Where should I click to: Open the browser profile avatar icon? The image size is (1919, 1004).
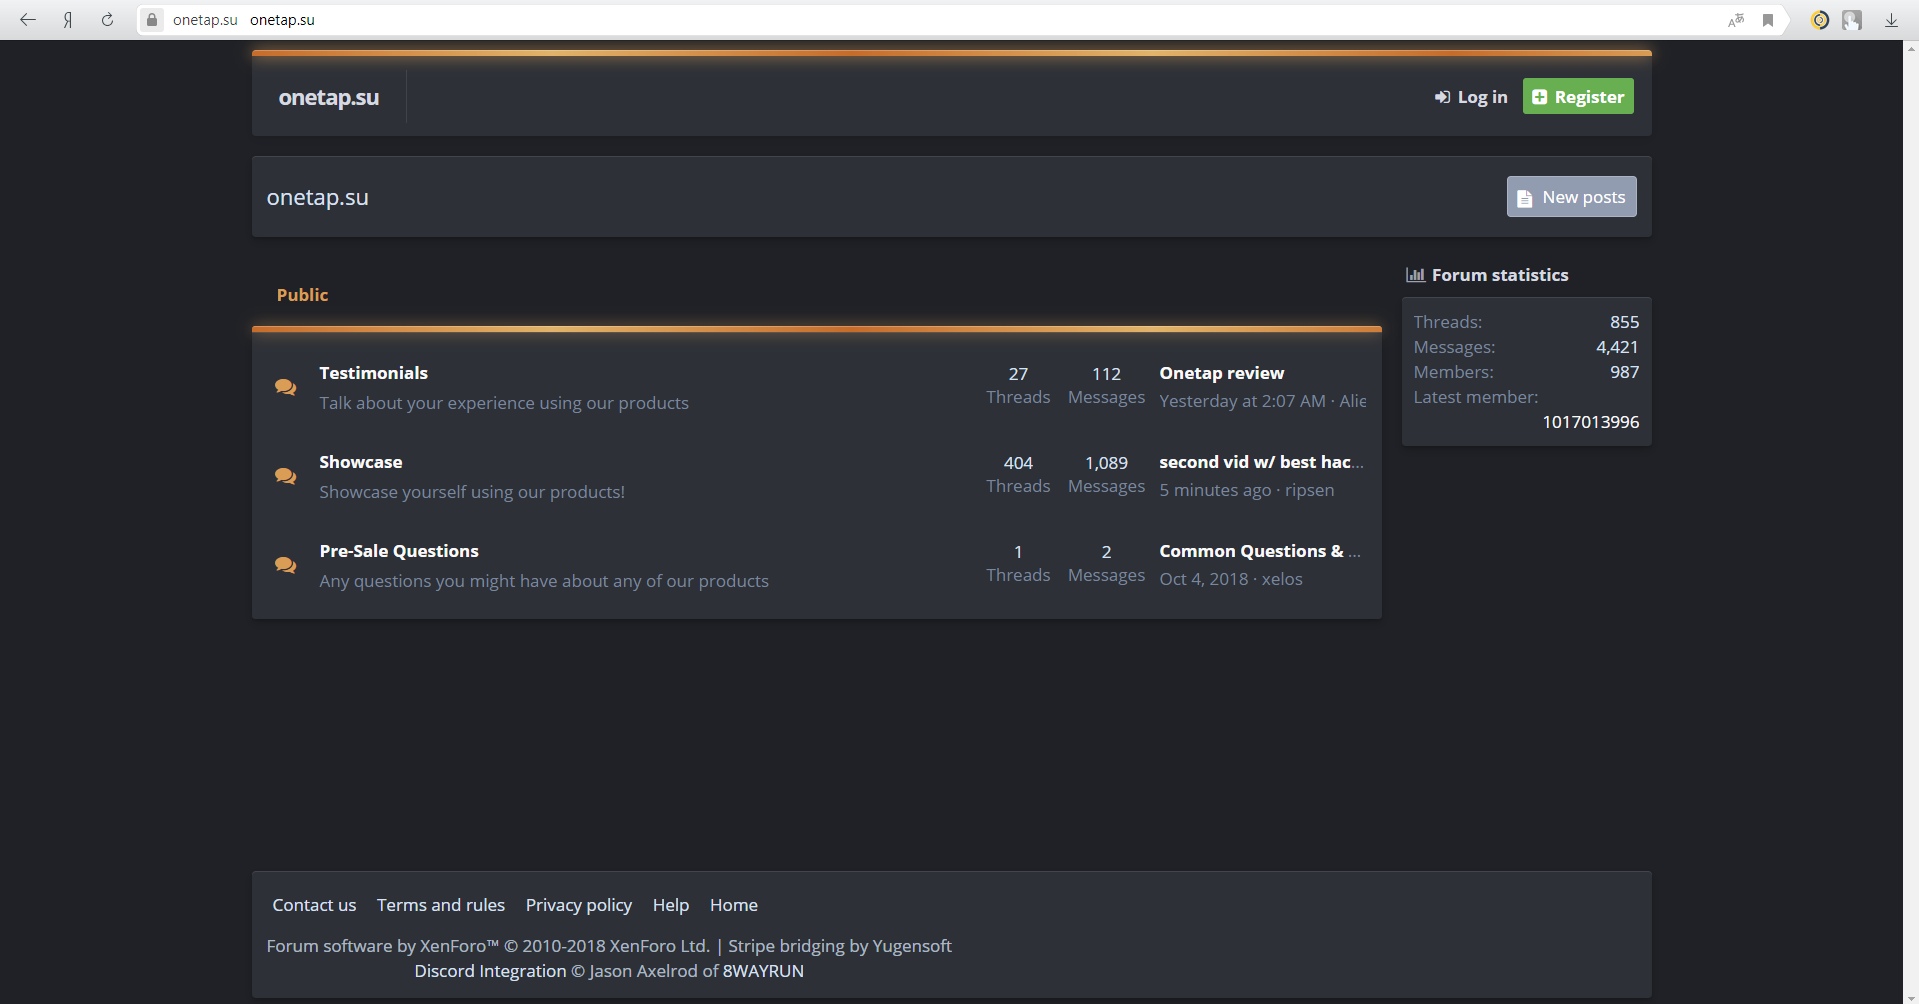tap(1852, 20)
